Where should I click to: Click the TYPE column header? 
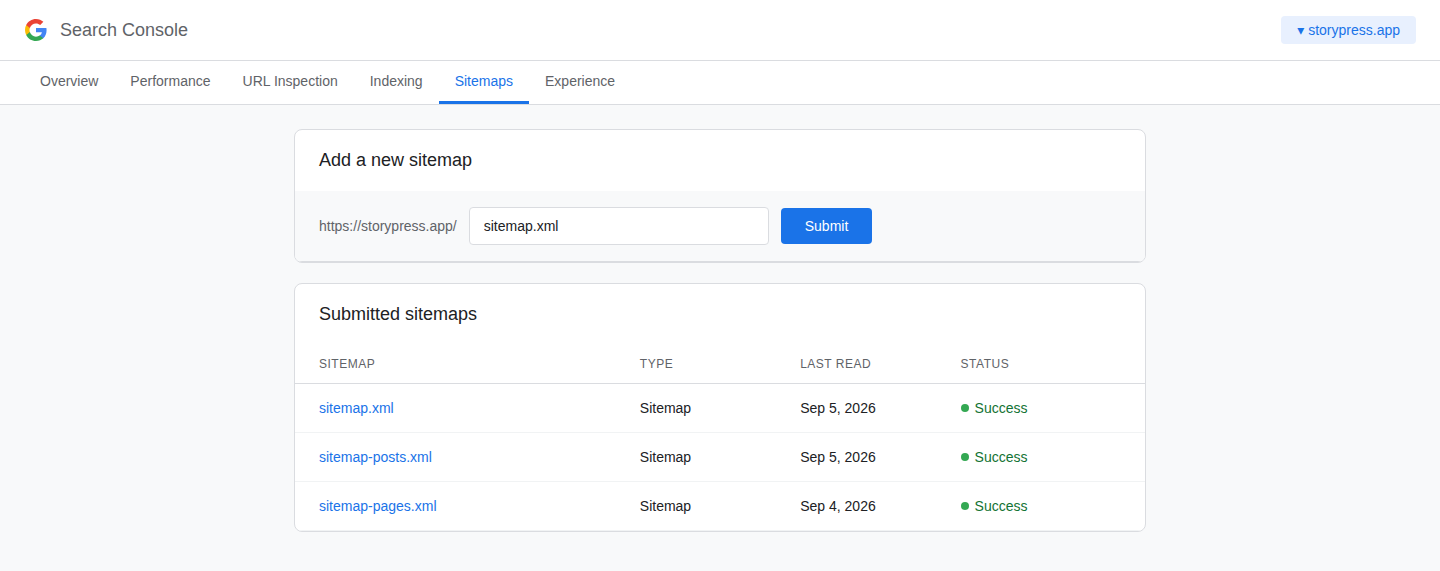656,364
